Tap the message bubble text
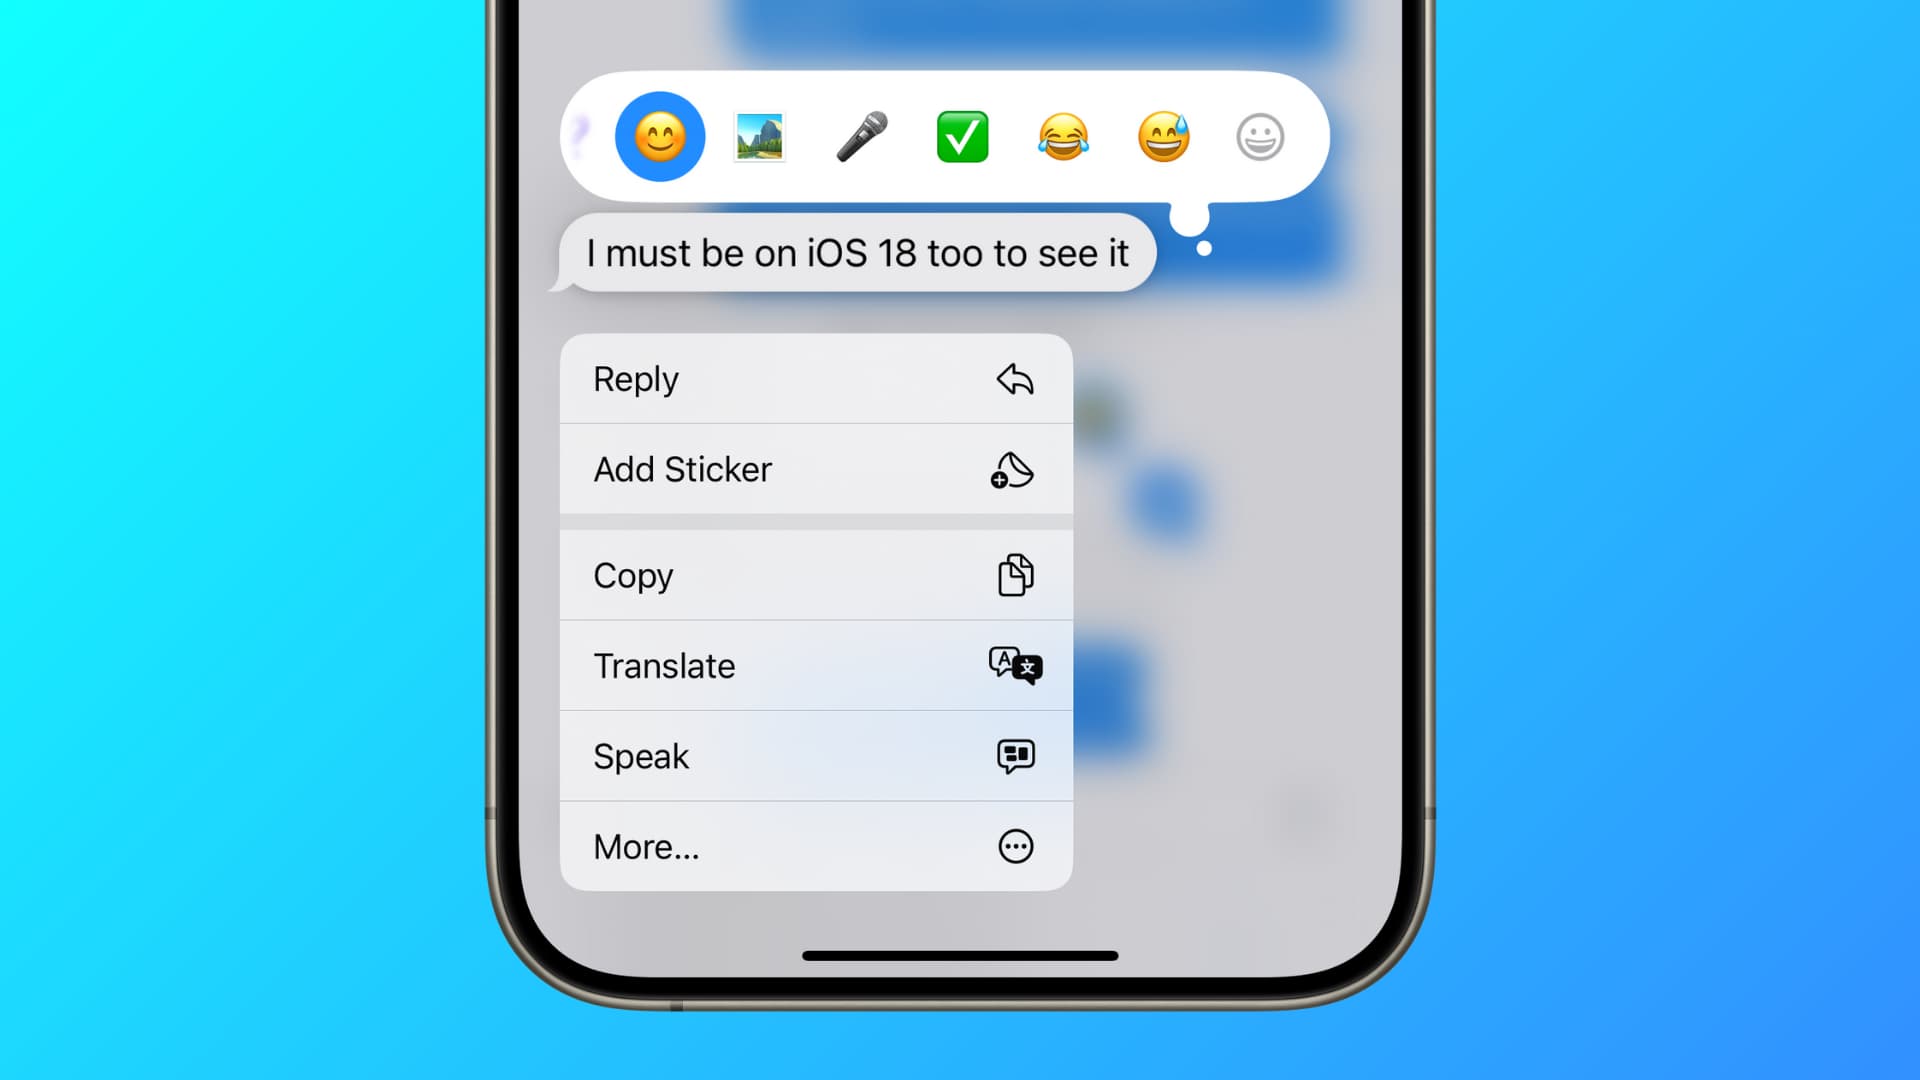 pyautogui.click(x=857, y=253)
